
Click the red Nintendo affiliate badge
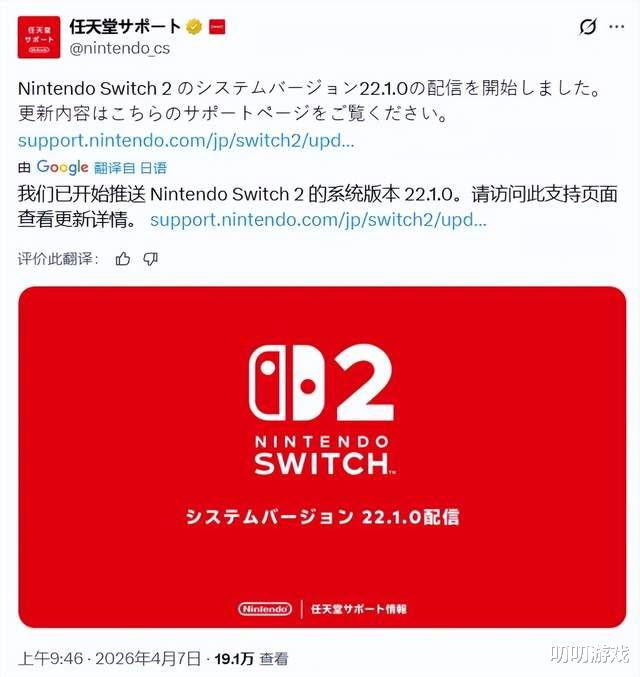[217, 27]
